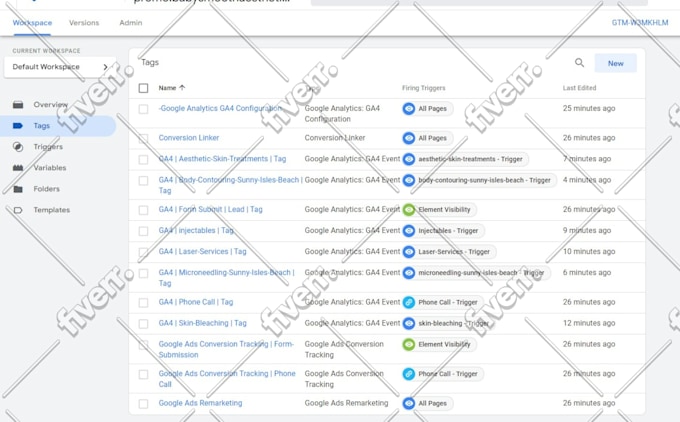680x422 pixels.
Task: Open Variables in the sidebar menu
Action: pos(50,168)
